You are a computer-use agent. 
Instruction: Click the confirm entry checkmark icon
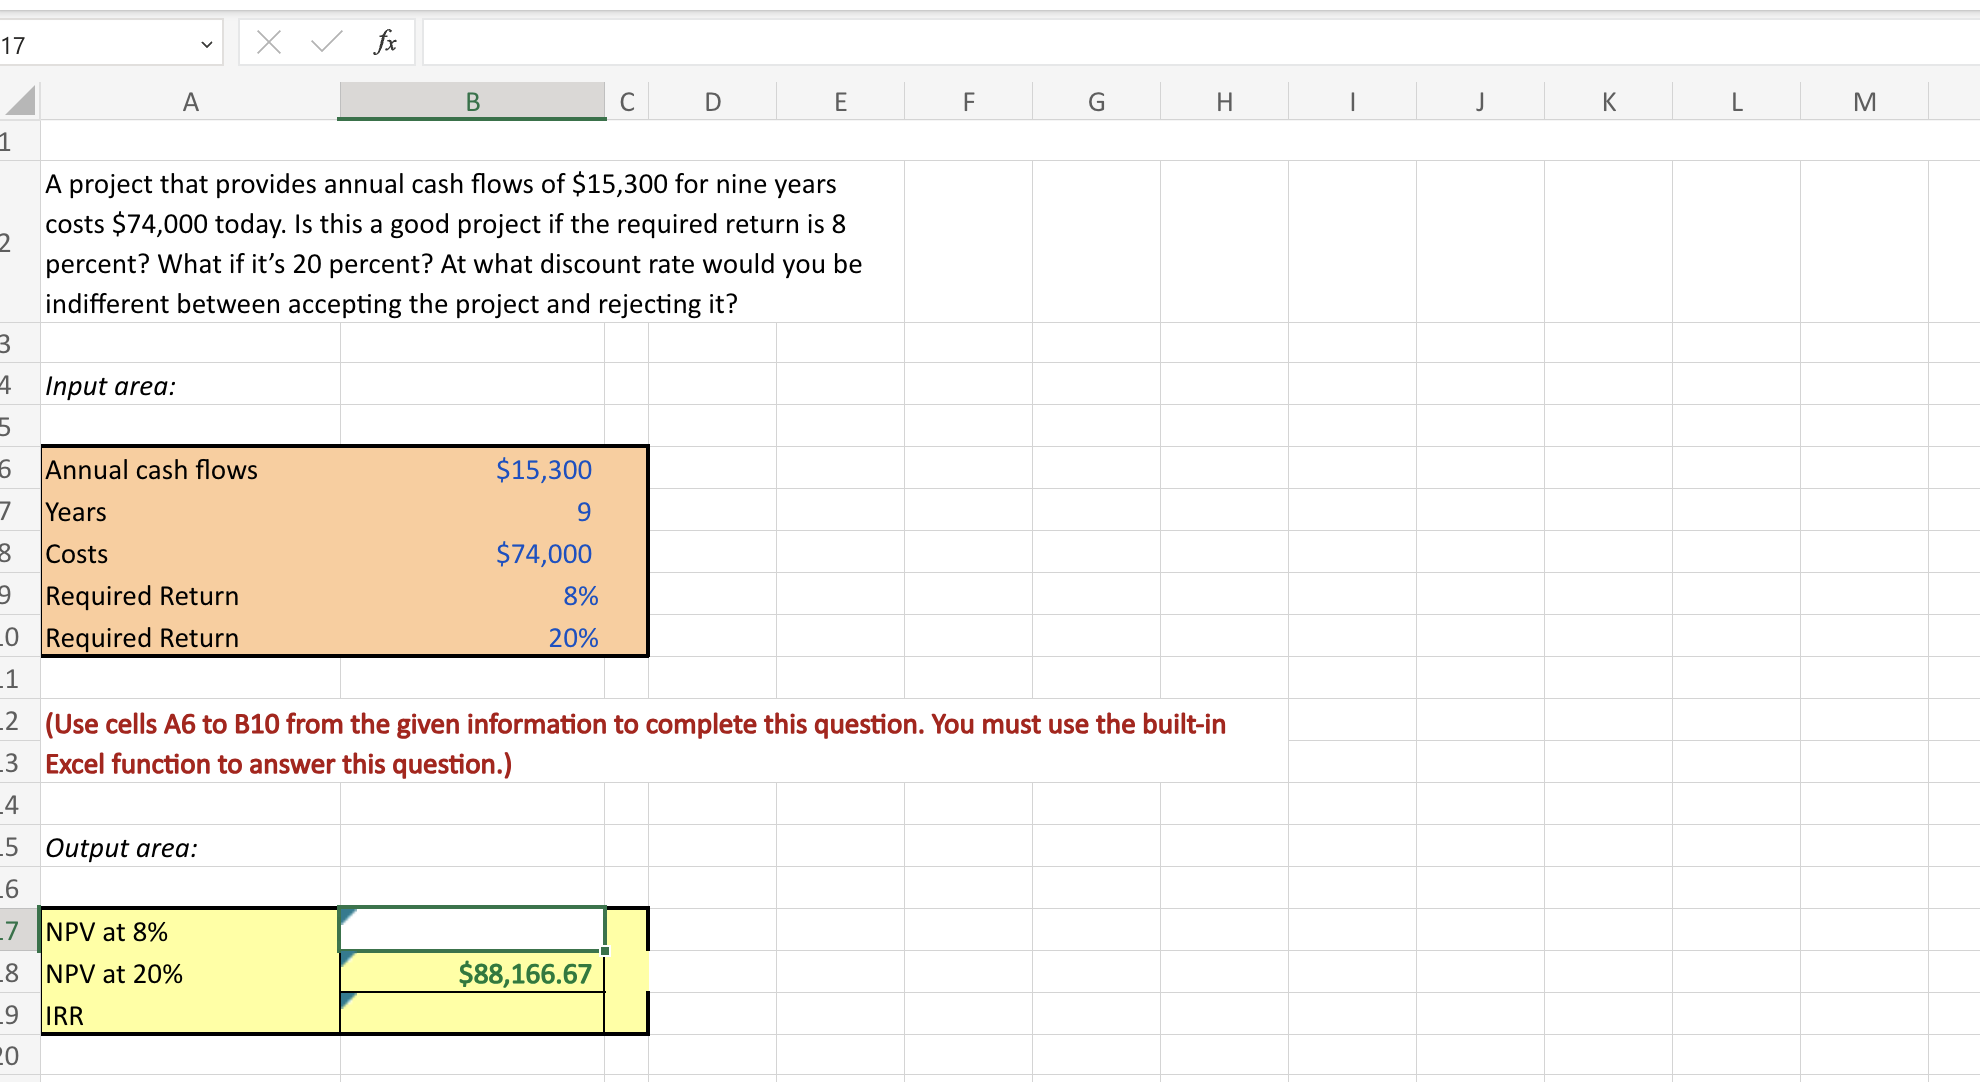[x=326, y=42]
